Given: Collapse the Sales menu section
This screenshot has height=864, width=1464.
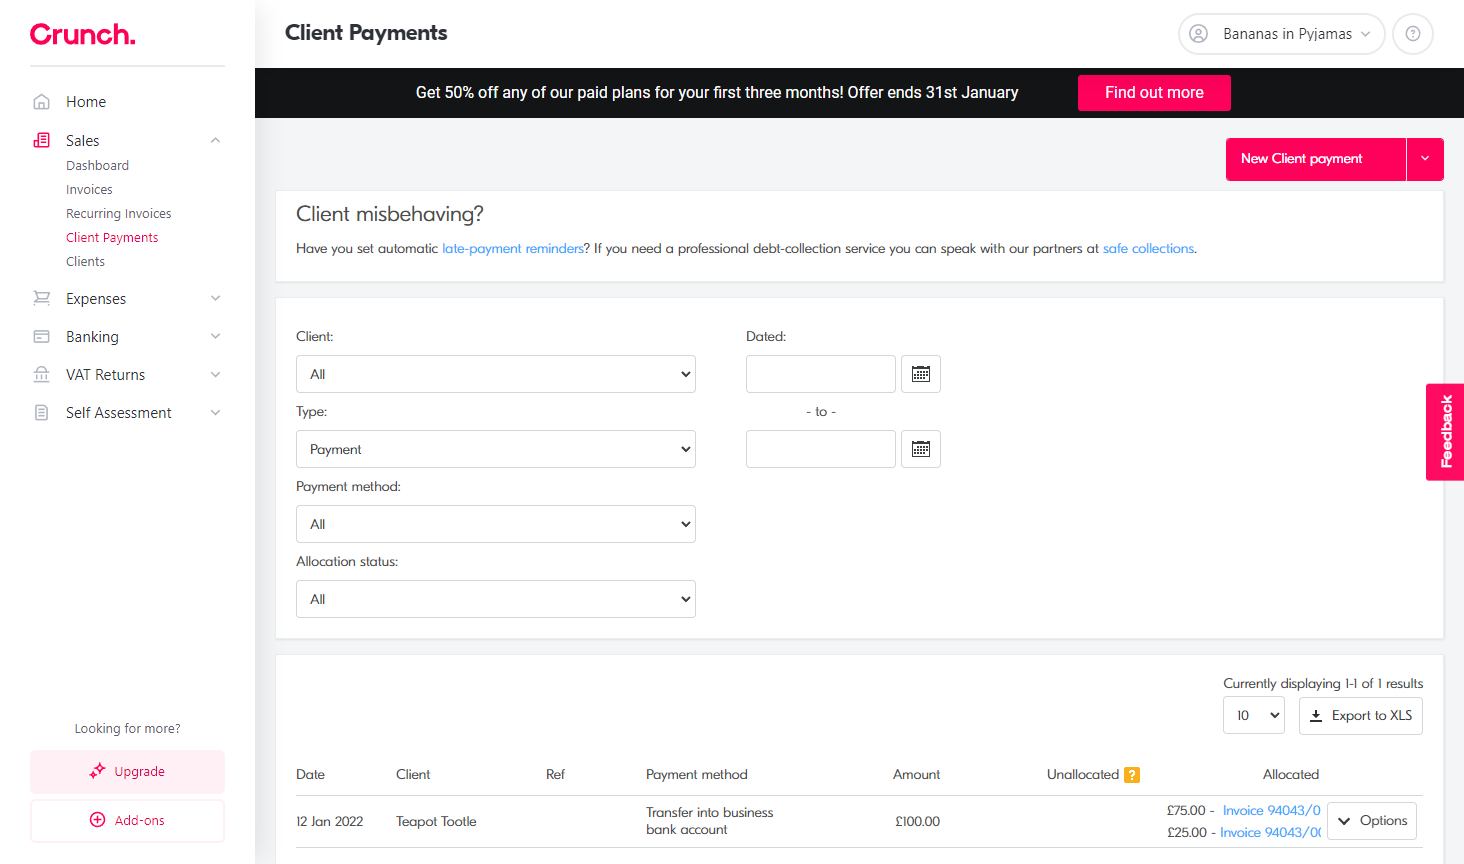Looking at the screenshot, I should click(x=215, y=141).
